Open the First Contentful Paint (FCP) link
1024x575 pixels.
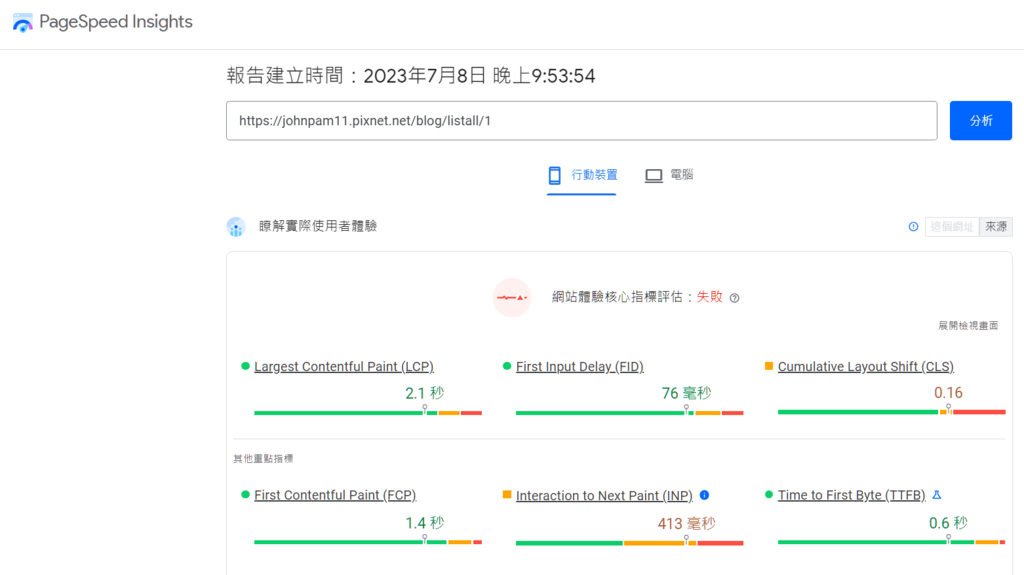(x=335, y=495)
